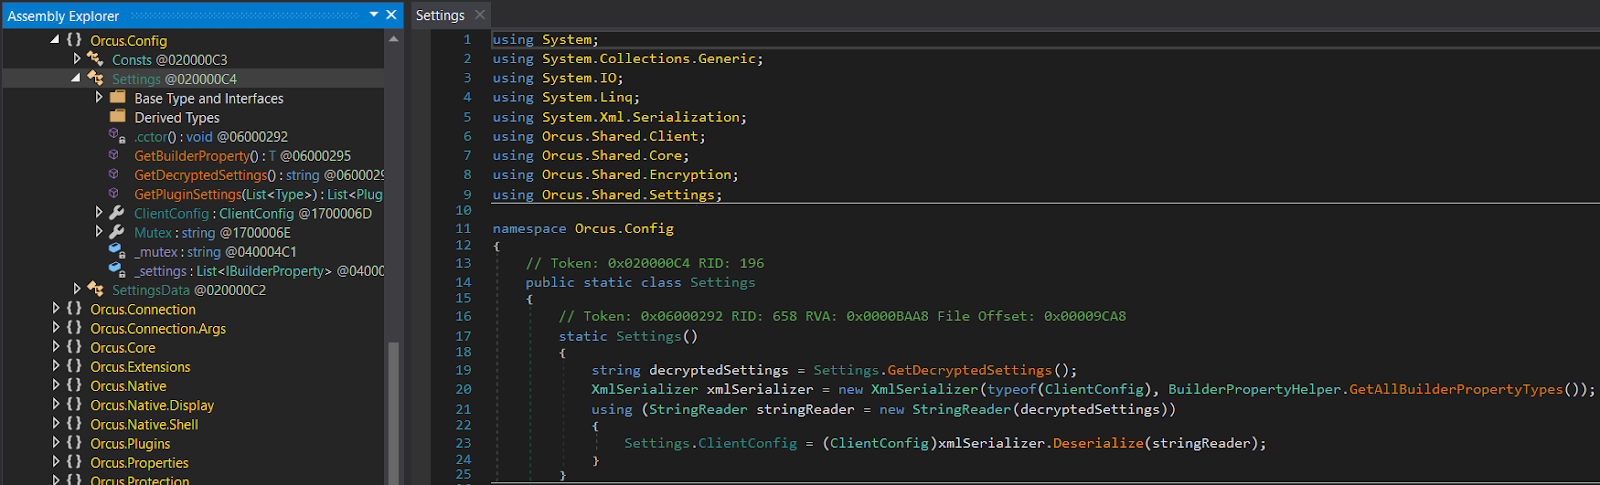The width and height of the screenshot is (1600, 485).
Task: Click the Orcus.Extensions braces icon
Action: (74, 366)
